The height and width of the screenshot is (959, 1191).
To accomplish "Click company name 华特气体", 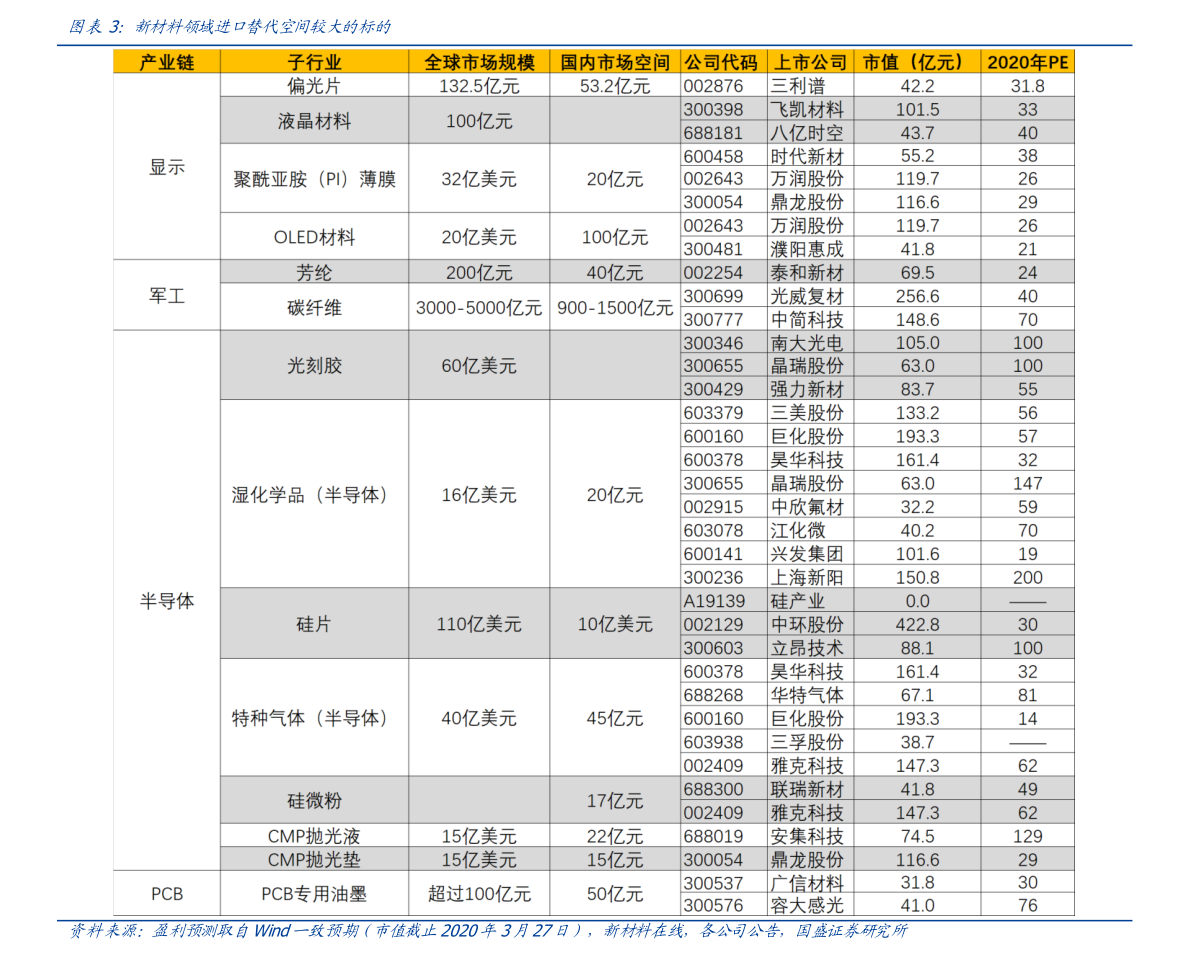I will [x=807, y=695].
